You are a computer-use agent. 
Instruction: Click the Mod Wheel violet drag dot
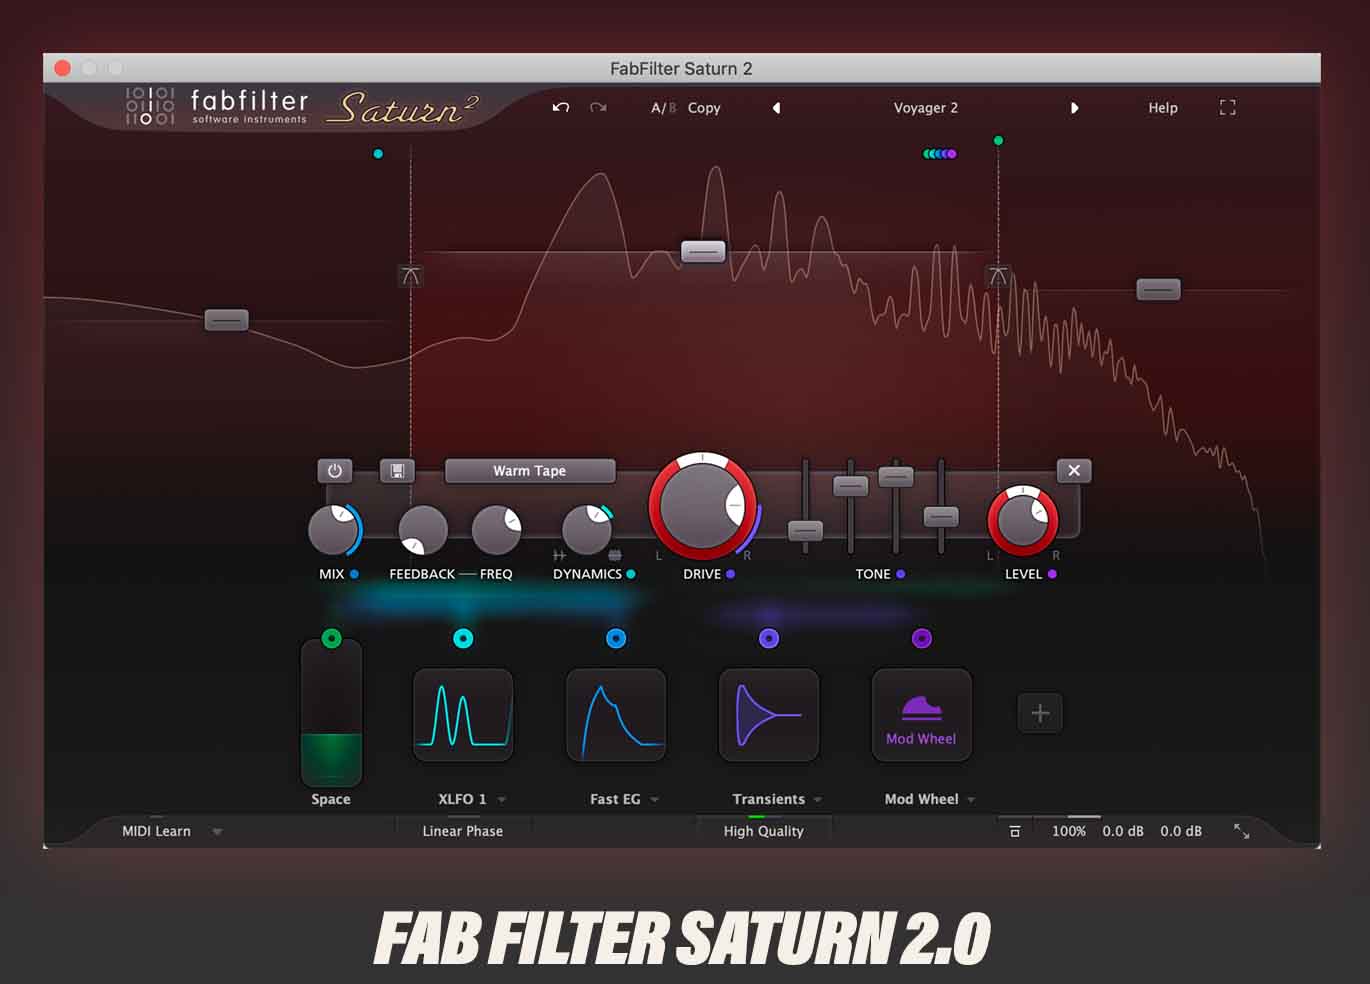click(922, 638)
